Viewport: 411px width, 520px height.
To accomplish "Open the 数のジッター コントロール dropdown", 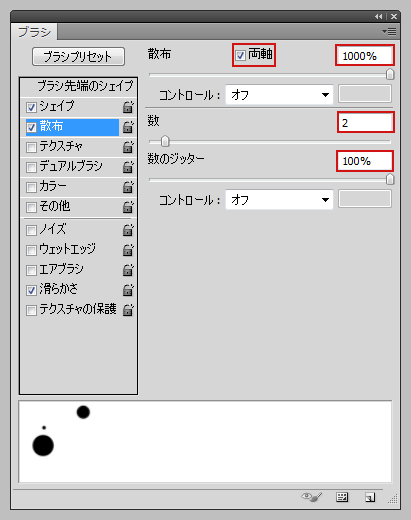I will (279, 200).
